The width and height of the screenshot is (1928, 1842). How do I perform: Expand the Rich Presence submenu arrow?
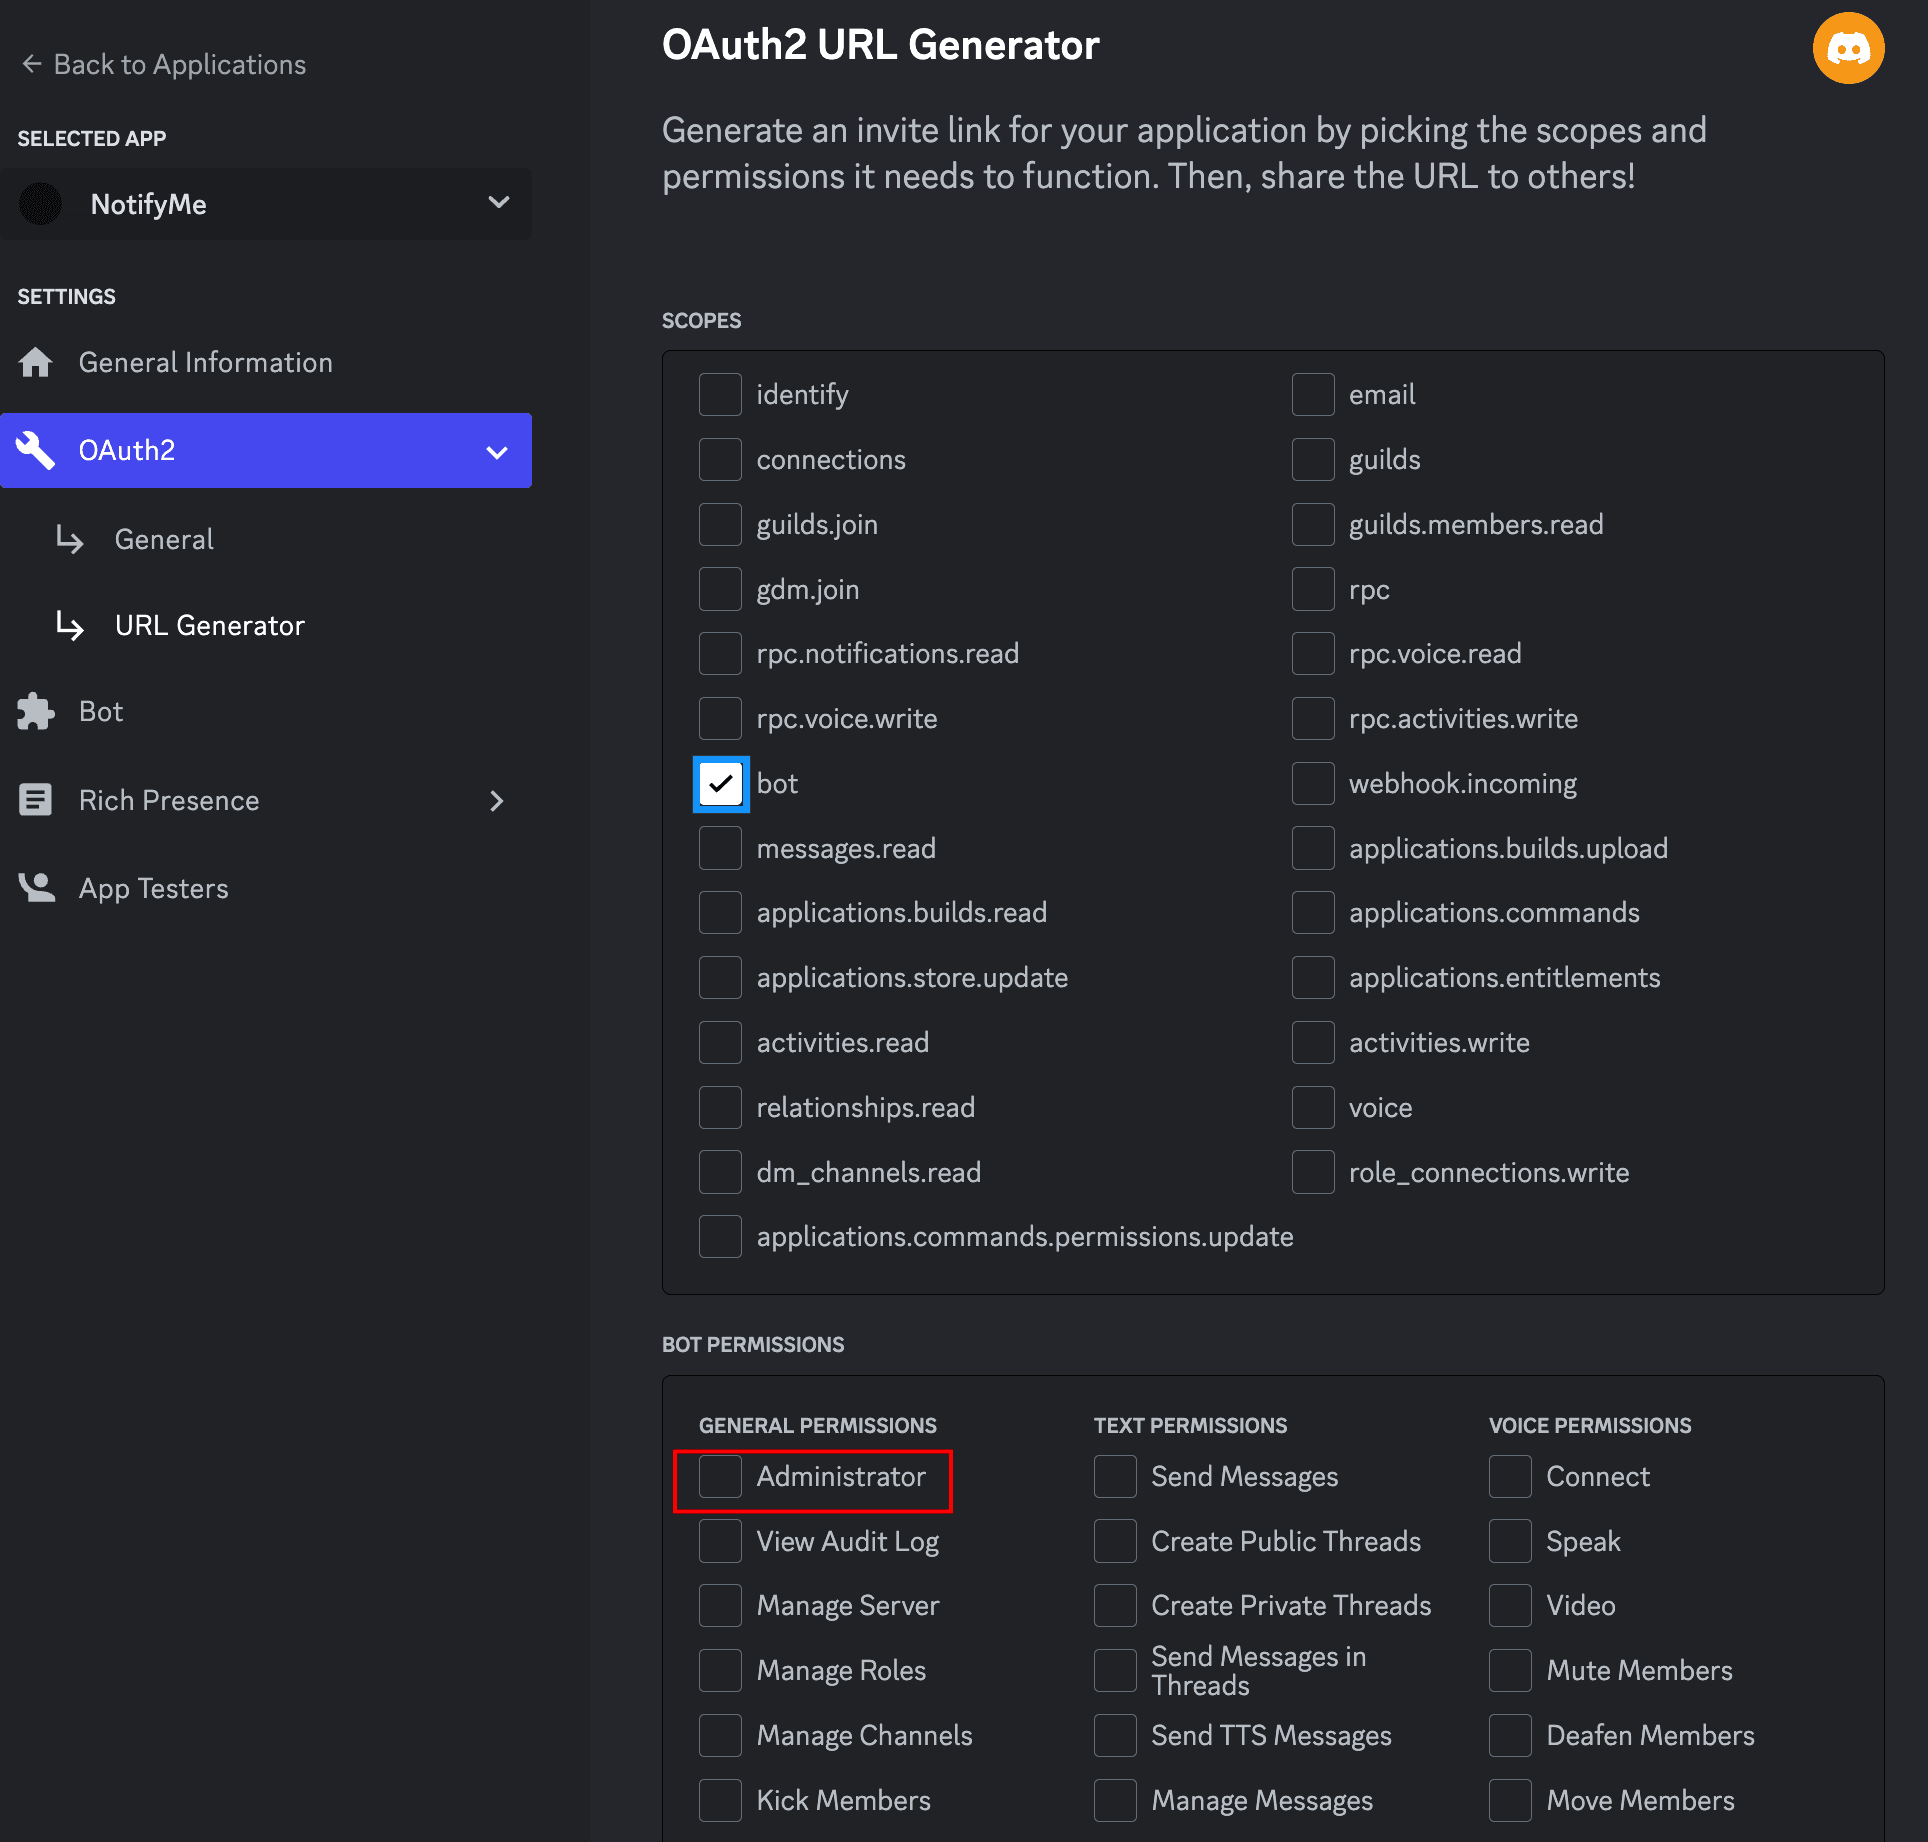click(x=497, y=801)
